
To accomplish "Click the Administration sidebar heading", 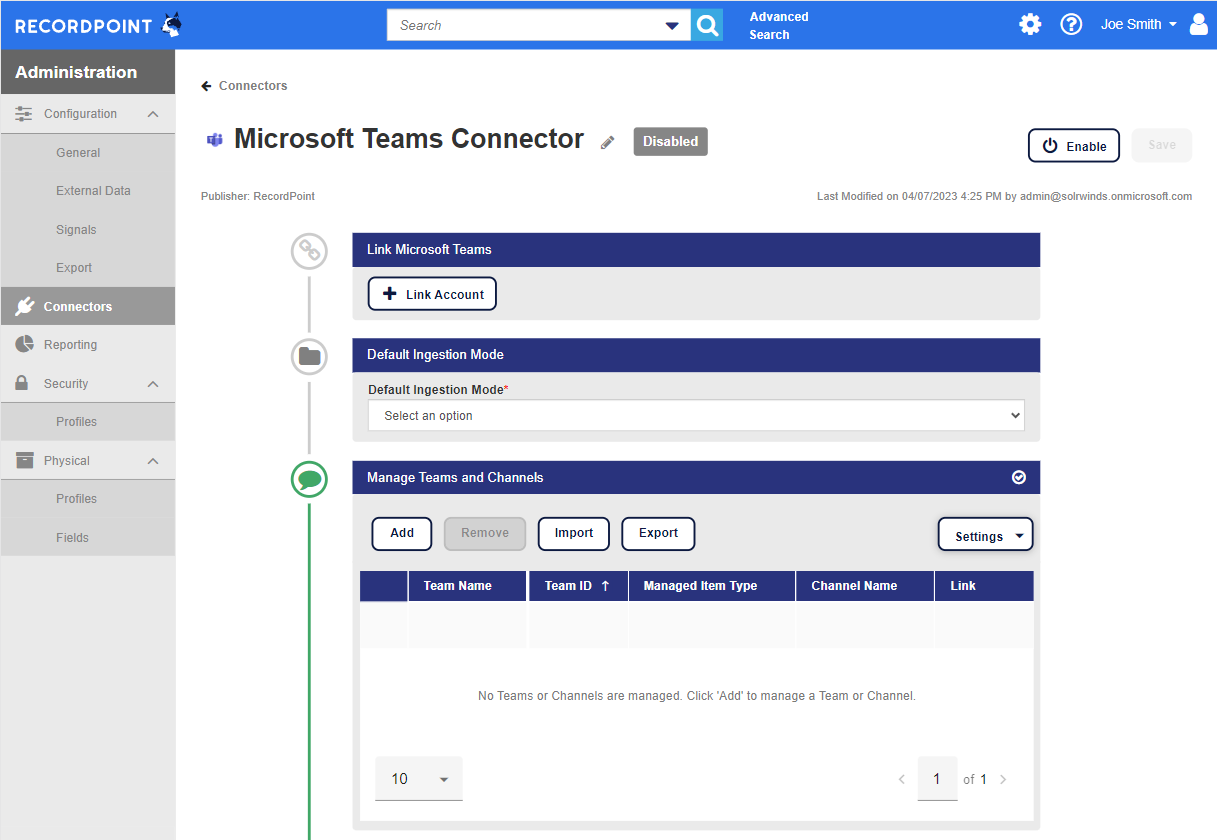I will click(76, 72).
